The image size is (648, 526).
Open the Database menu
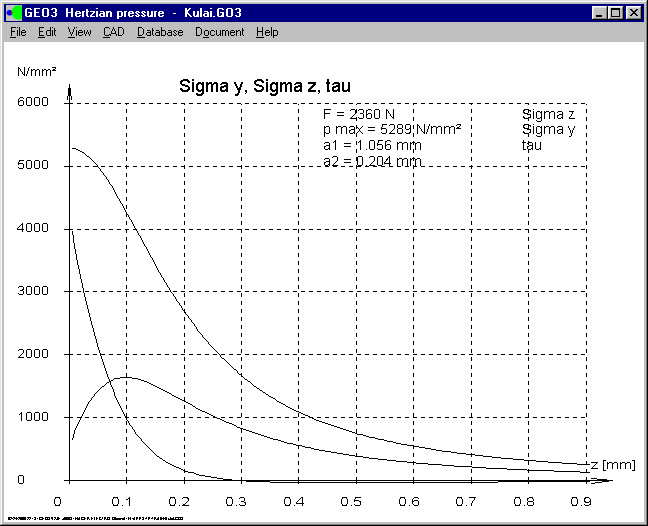tap(160, 32)
